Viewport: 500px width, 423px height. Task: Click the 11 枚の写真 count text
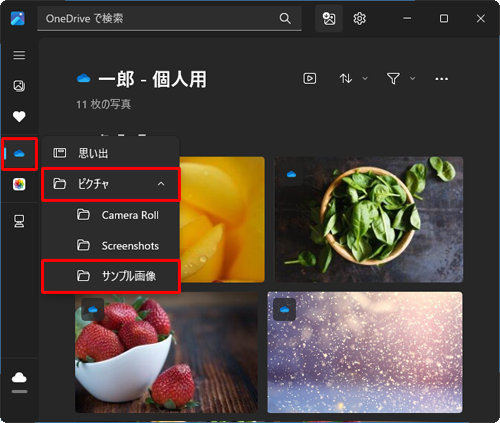coord(104,104)
